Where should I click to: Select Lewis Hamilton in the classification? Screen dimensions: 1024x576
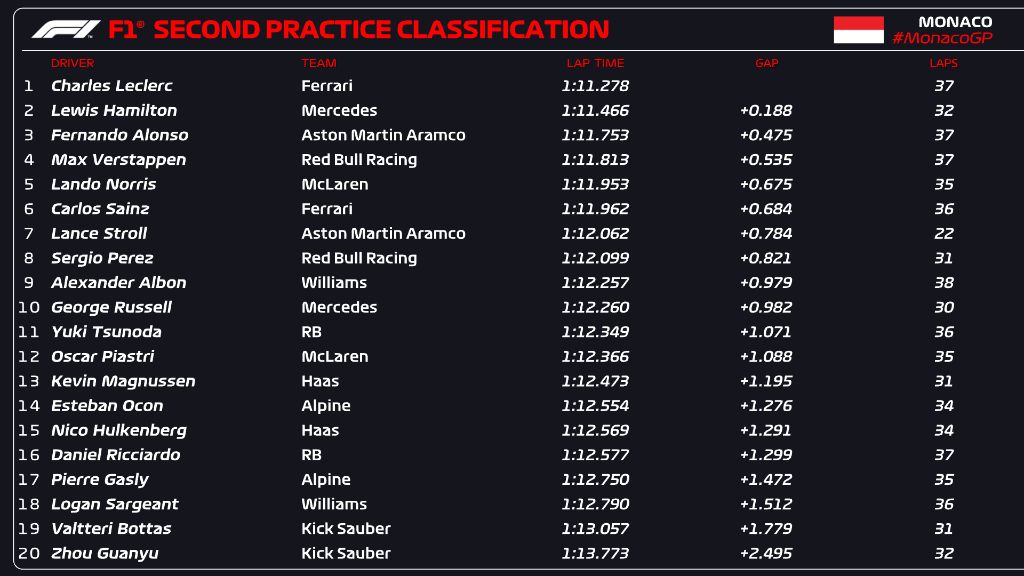114,111
